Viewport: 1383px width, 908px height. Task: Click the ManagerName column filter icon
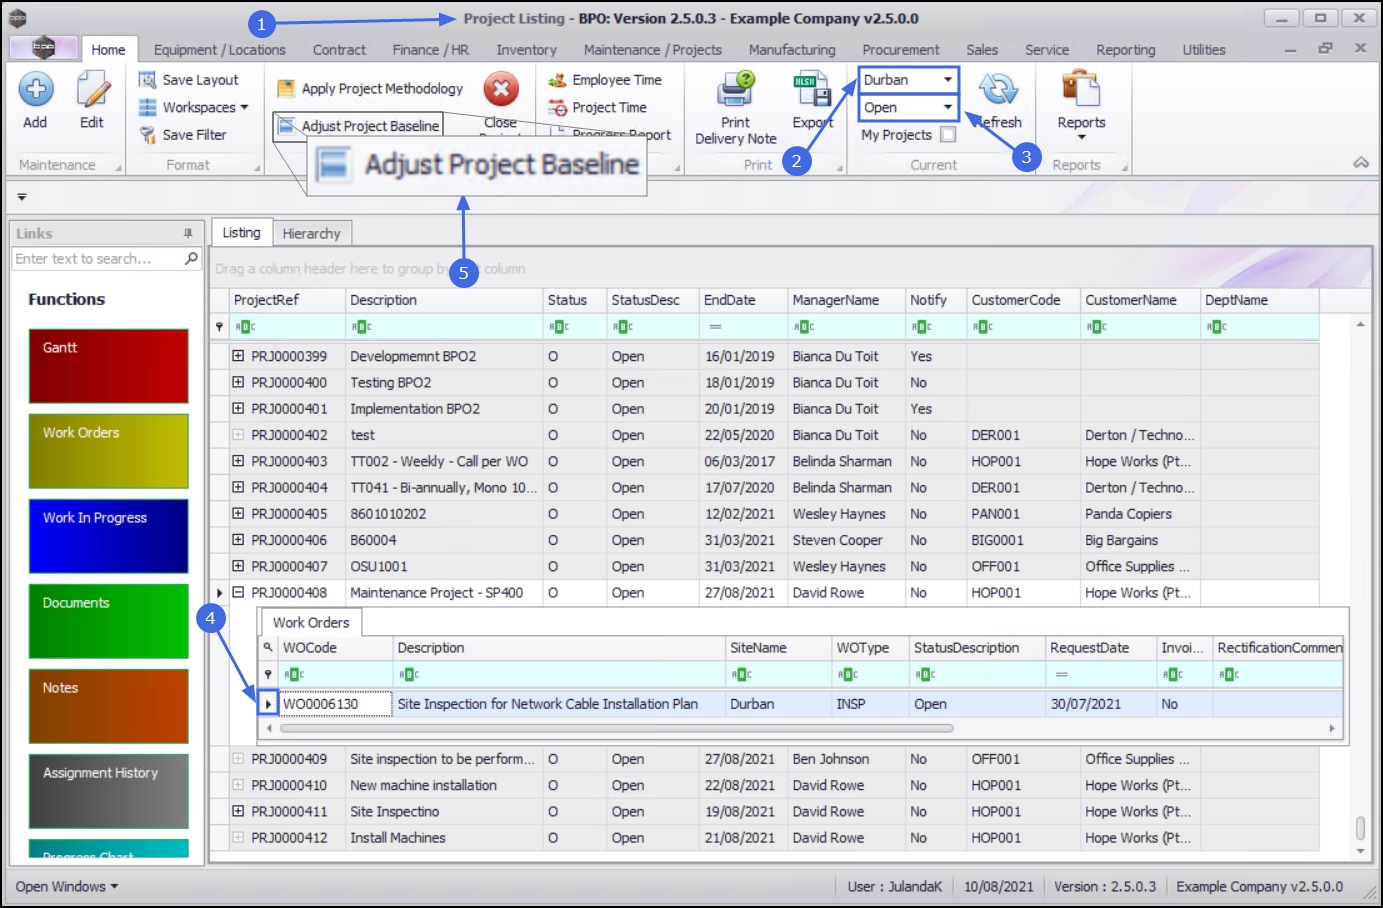(804, 327)
